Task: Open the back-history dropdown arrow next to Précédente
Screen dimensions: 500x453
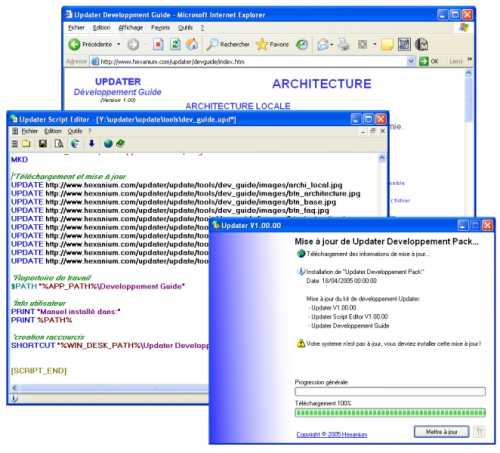Action: 118,44
